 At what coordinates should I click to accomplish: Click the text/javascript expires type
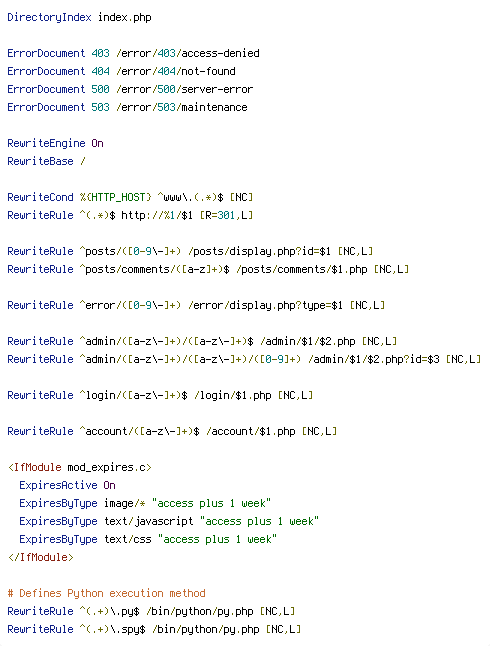click(149, 522)
